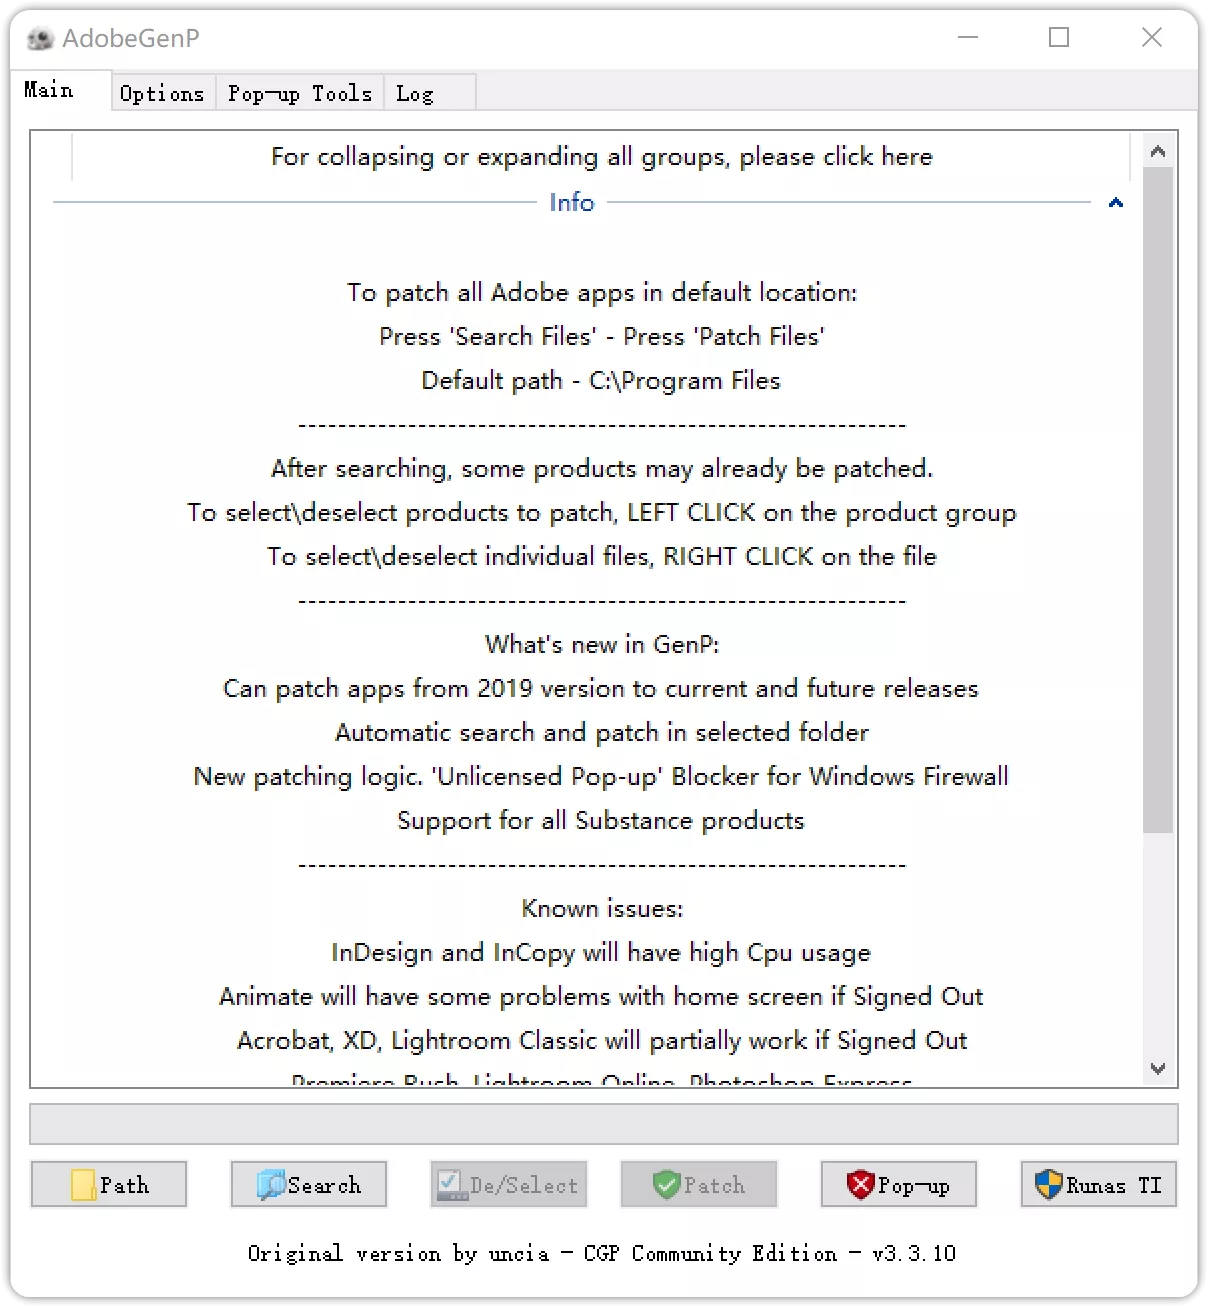Click the UAC shield icon on Runas TI

tap(1048, 1185)
